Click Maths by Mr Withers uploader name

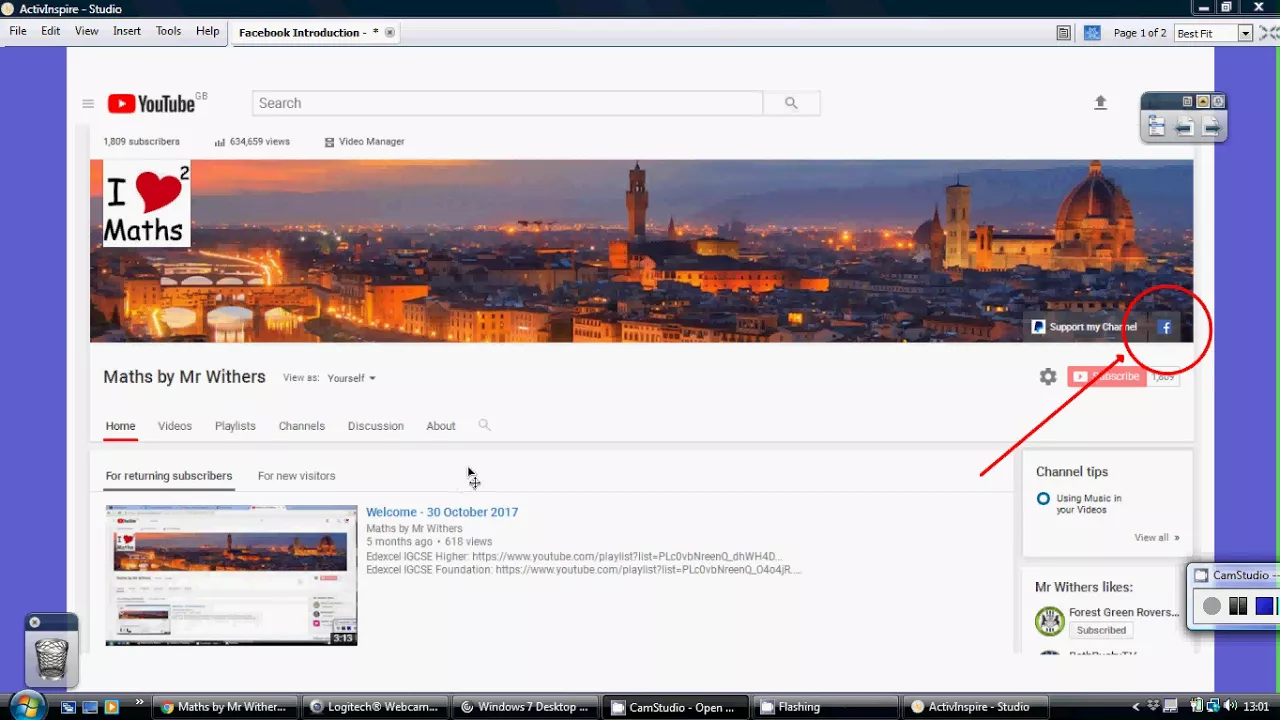coord(414,528)
